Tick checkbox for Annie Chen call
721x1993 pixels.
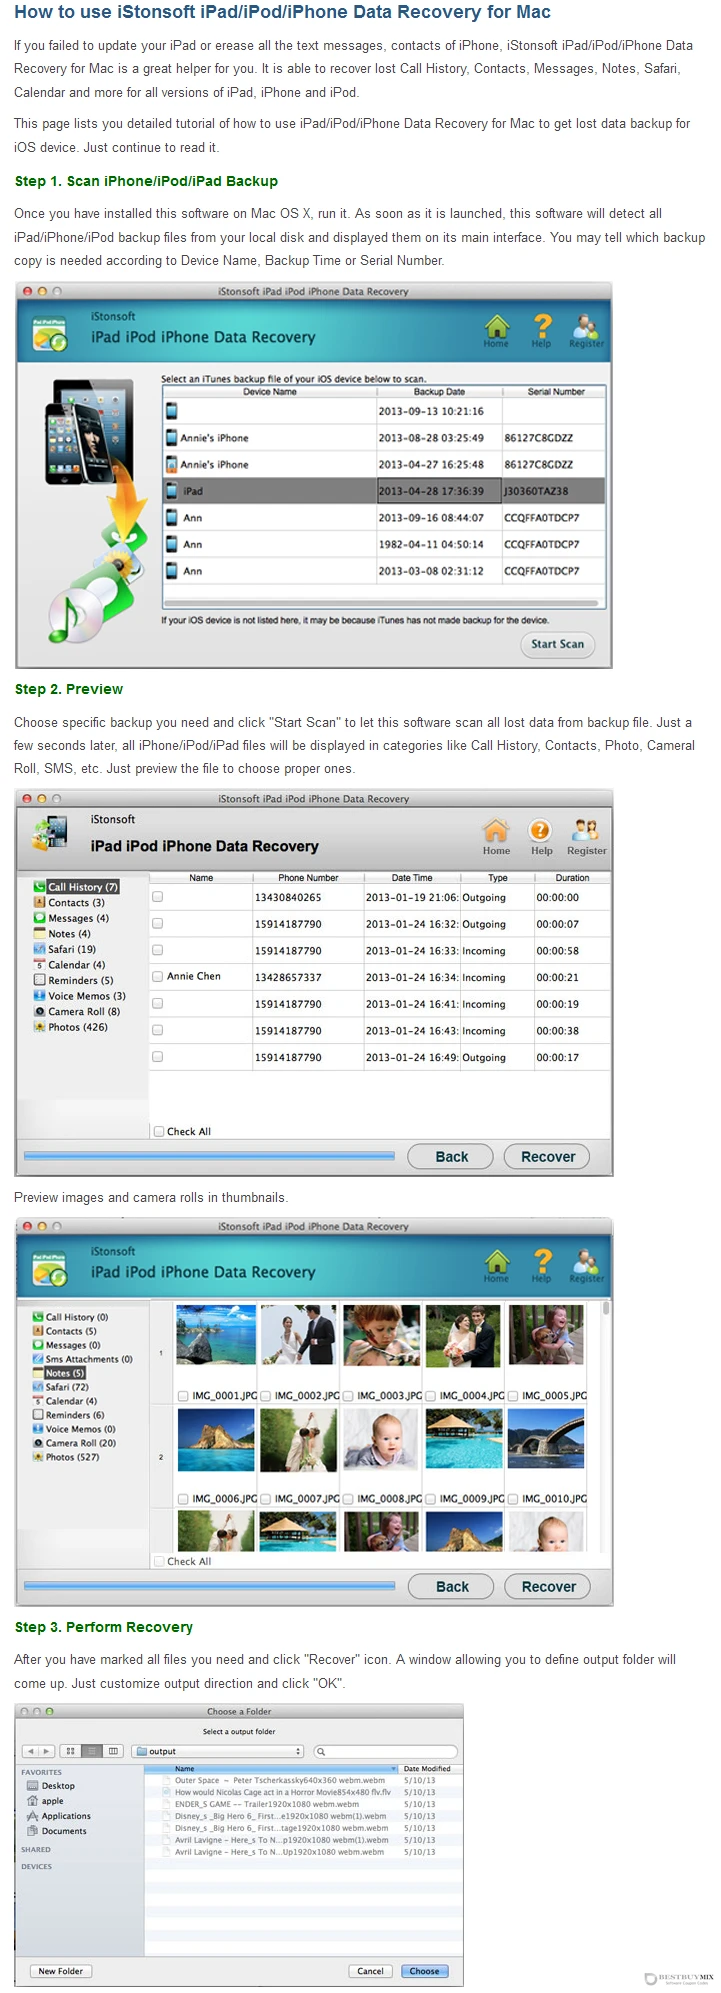157,977
